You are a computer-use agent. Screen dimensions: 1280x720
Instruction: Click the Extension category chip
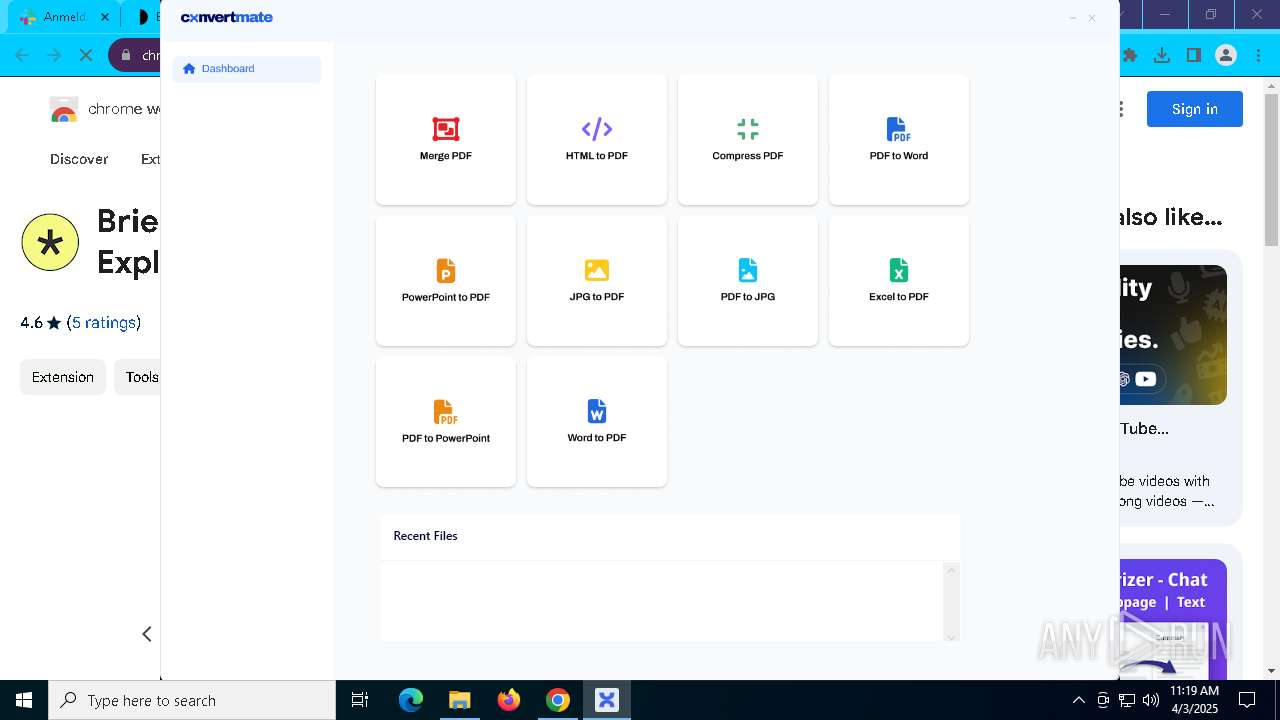tap(62, 377)
